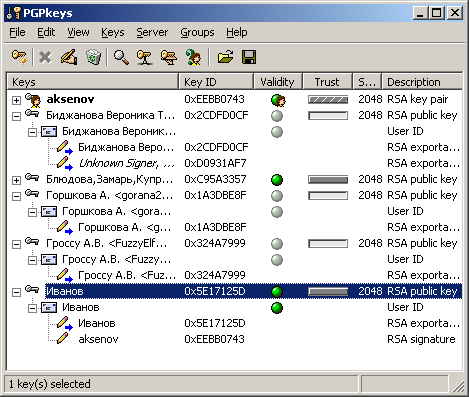Select the aksenov key name
The width and height of the screenshot is (469, 397).
(x=70, y=99)
